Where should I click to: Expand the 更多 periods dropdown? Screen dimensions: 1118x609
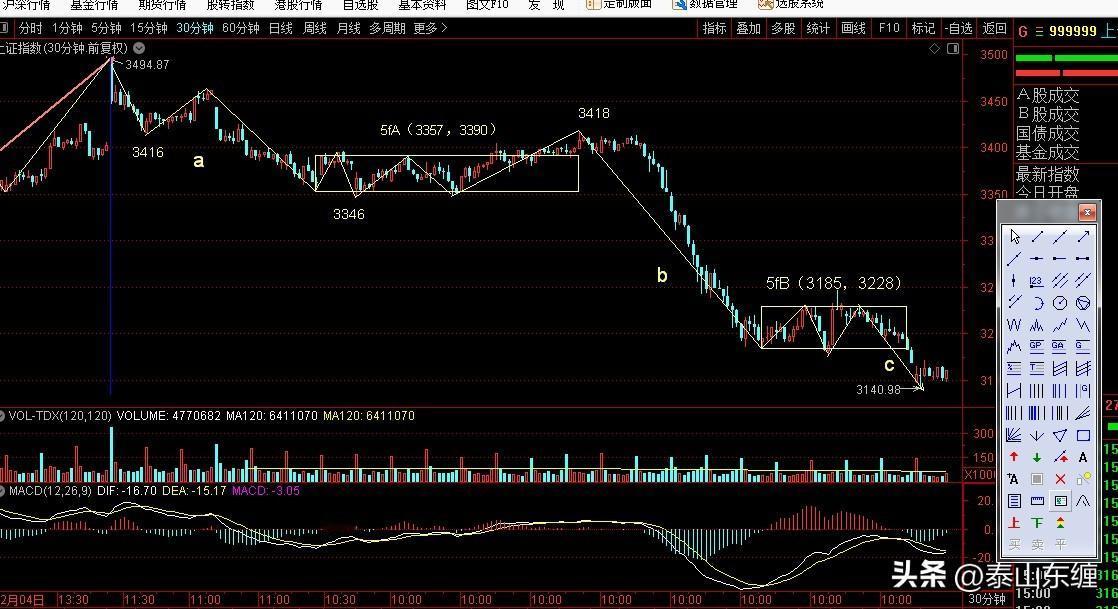[x=430, y=28]
